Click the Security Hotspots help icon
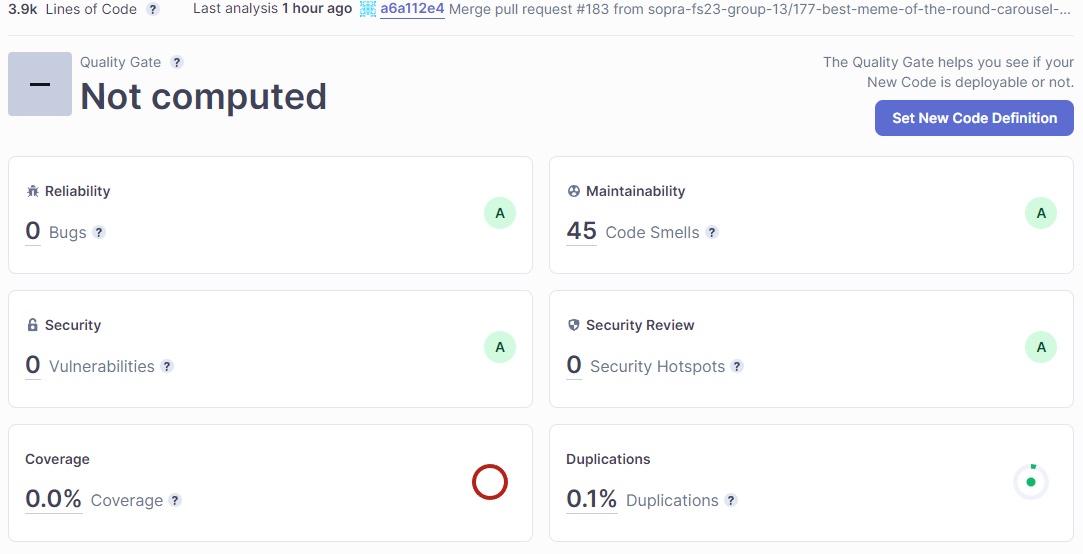Viewport: 1083px width, 554px height. click(x=738, y=366)
